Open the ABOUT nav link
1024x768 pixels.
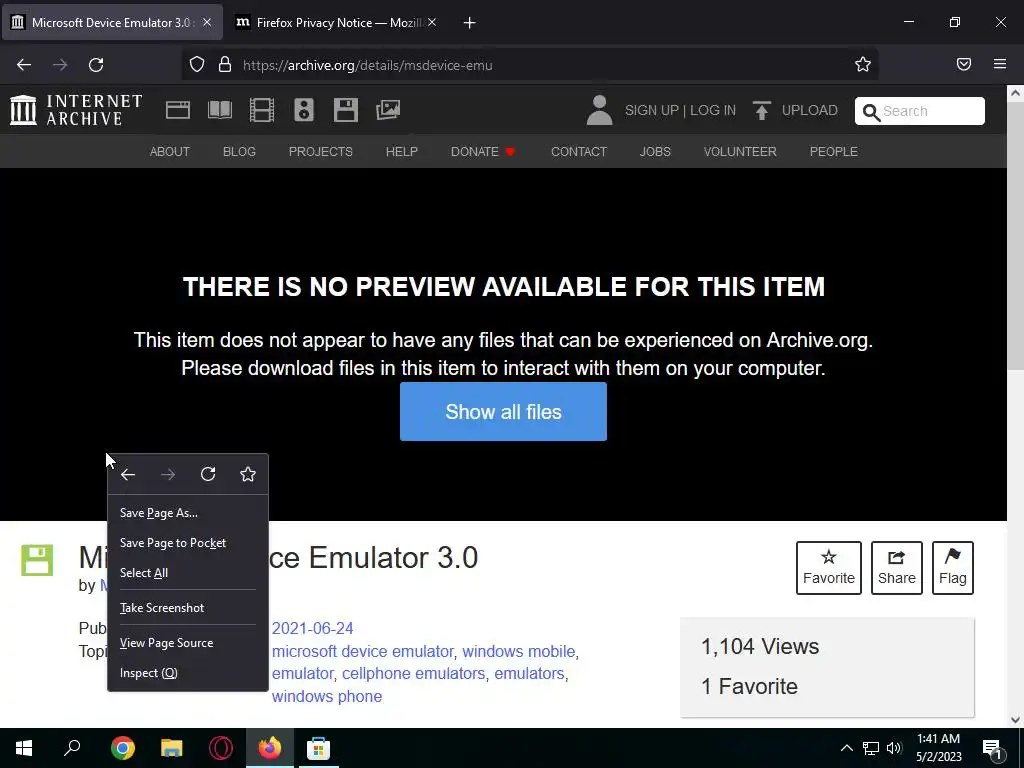[170, 152]
